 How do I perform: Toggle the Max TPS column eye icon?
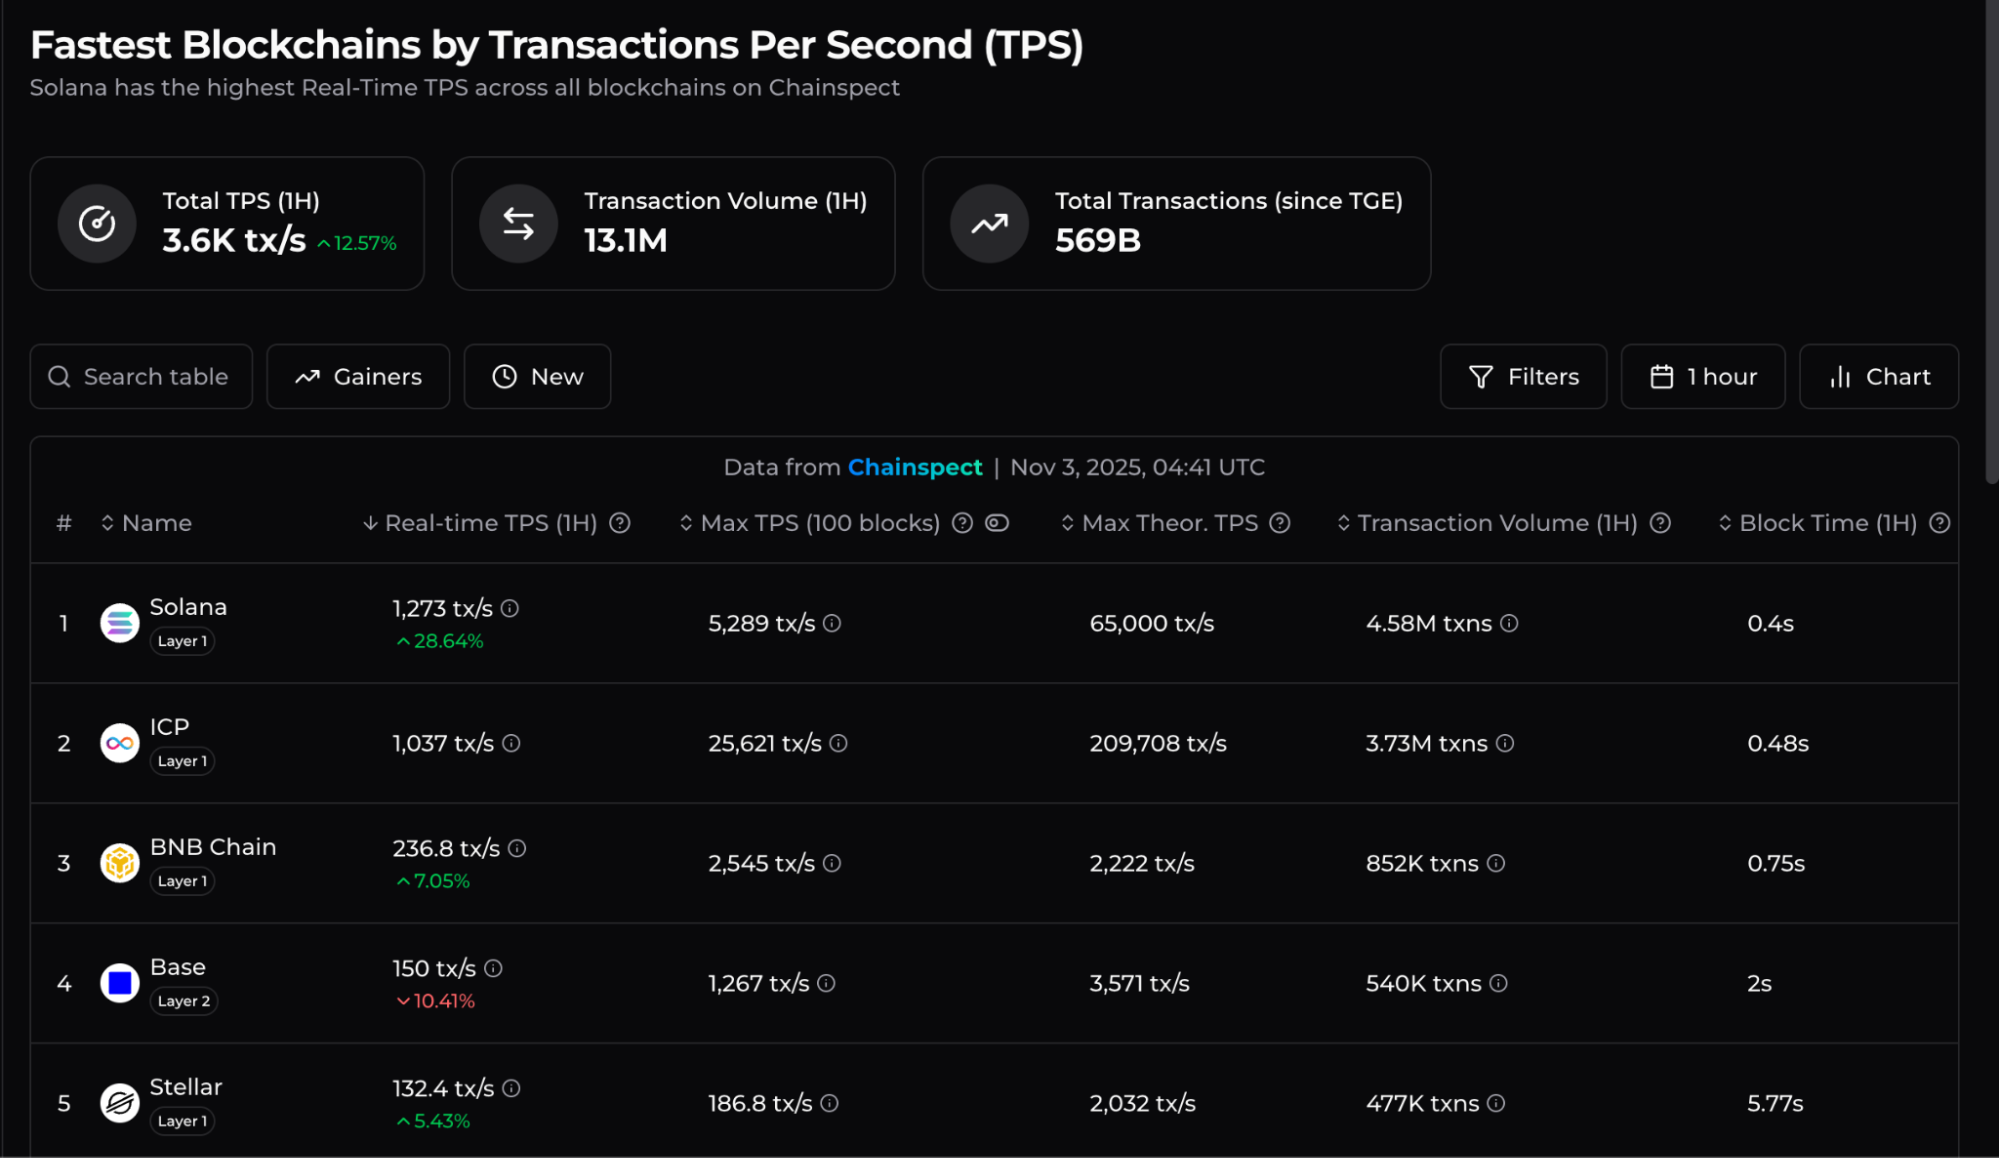coord(996,523)
